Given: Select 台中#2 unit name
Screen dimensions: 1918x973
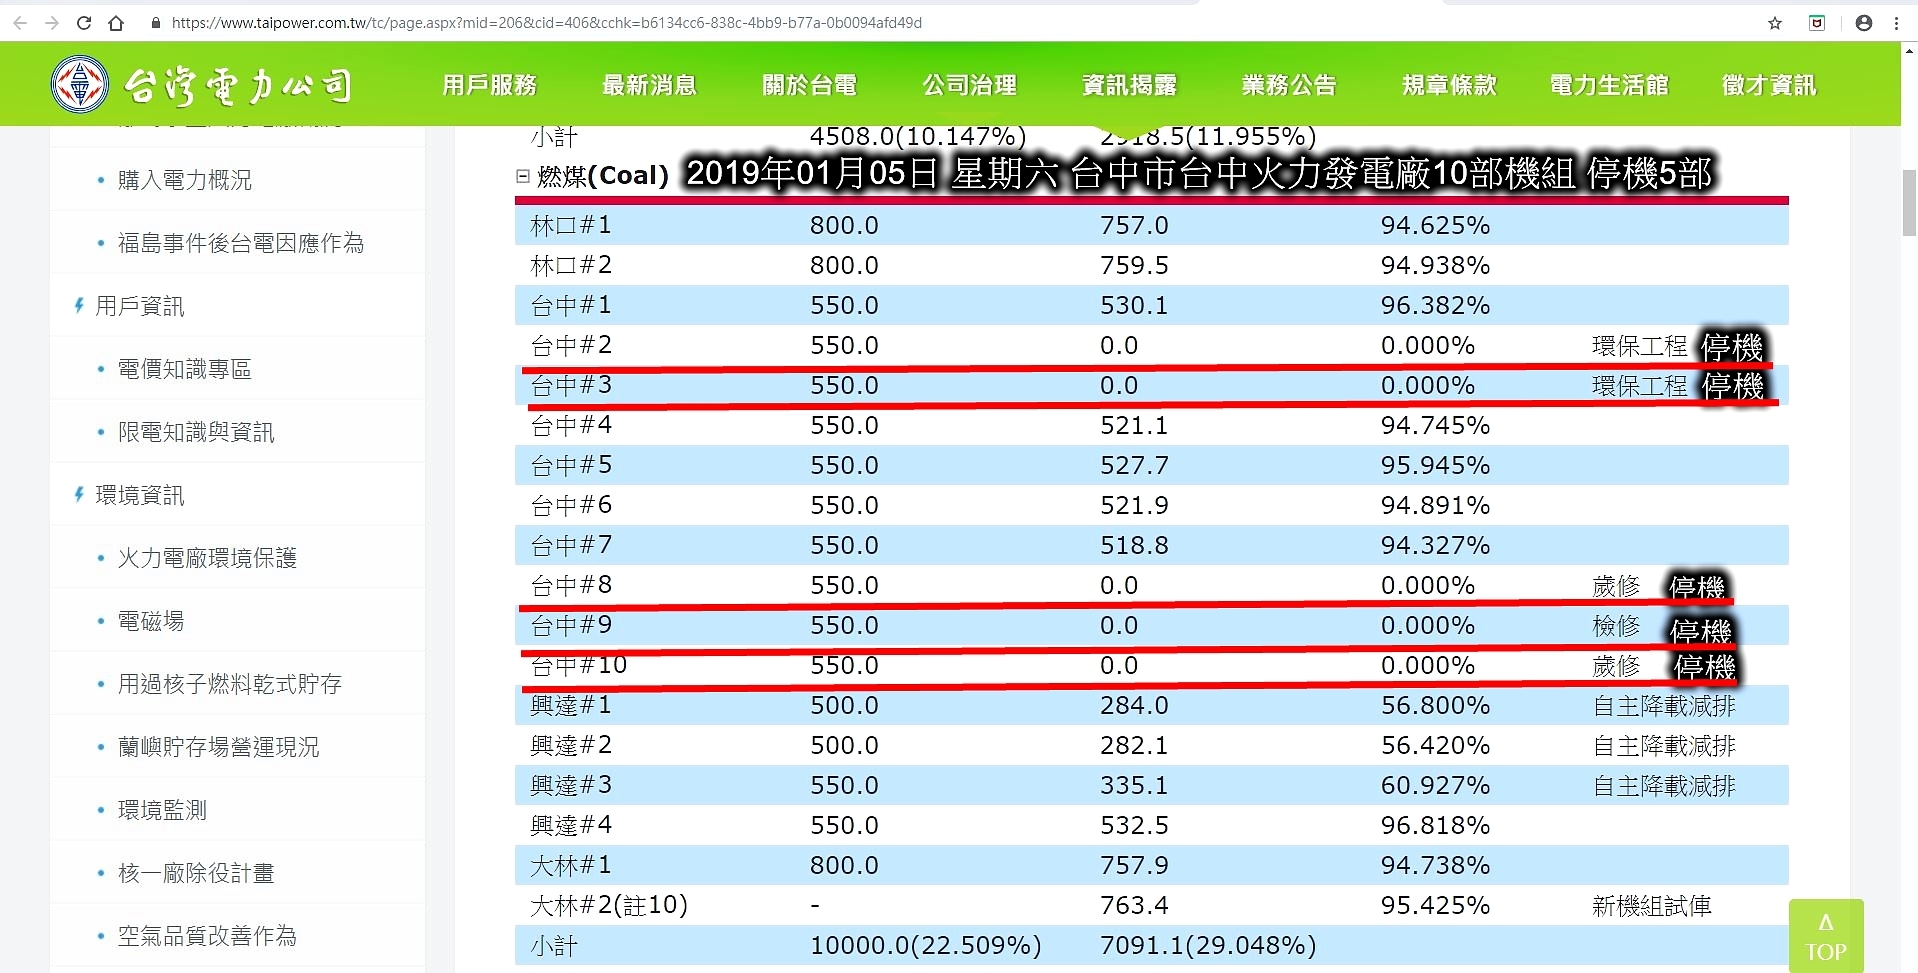Looking at the screenshot, I should 571,345.
